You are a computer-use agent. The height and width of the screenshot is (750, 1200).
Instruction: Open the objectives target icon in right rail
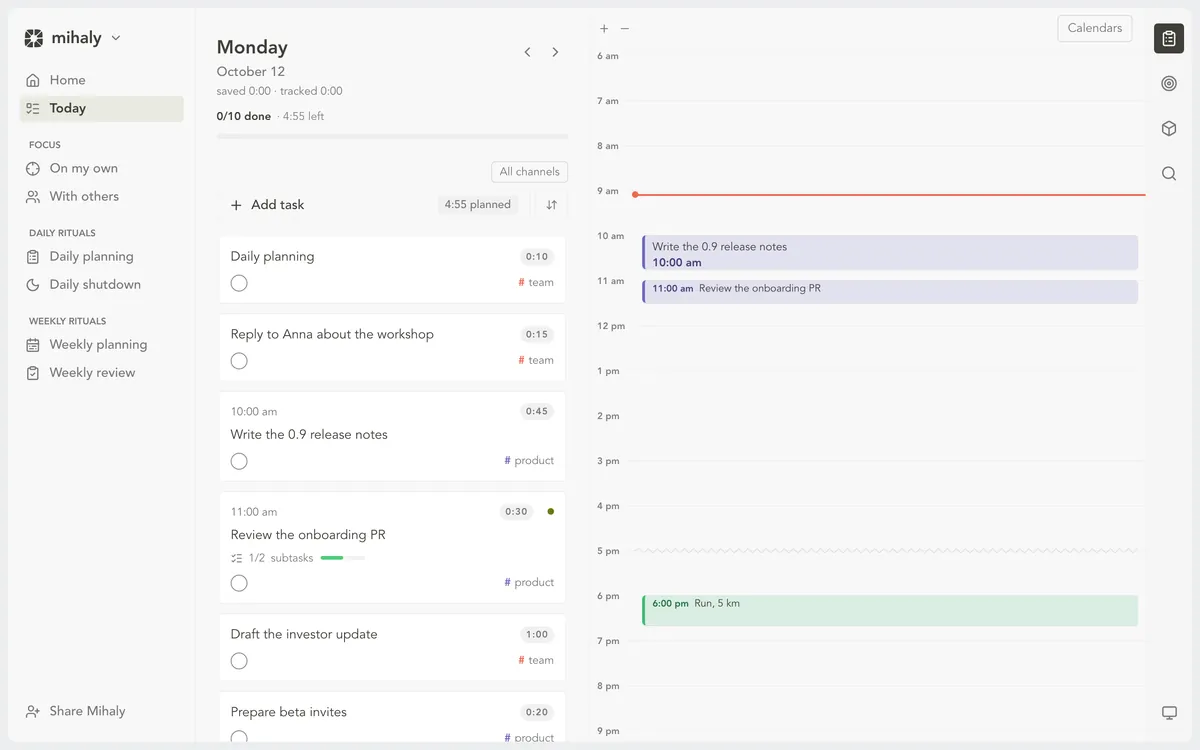coord(1169,84)
